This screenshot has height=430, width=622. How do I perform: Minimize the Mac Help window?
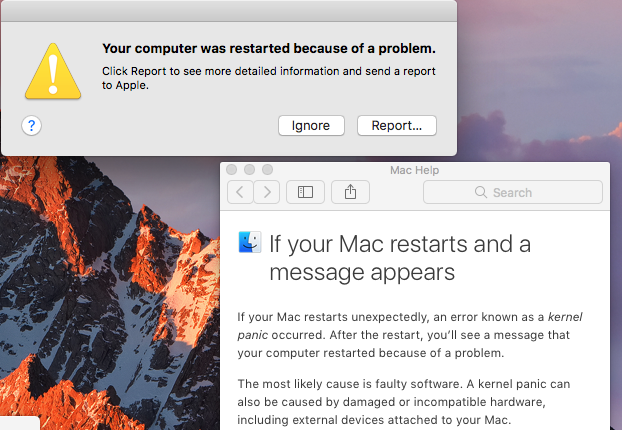click(250, 170)
